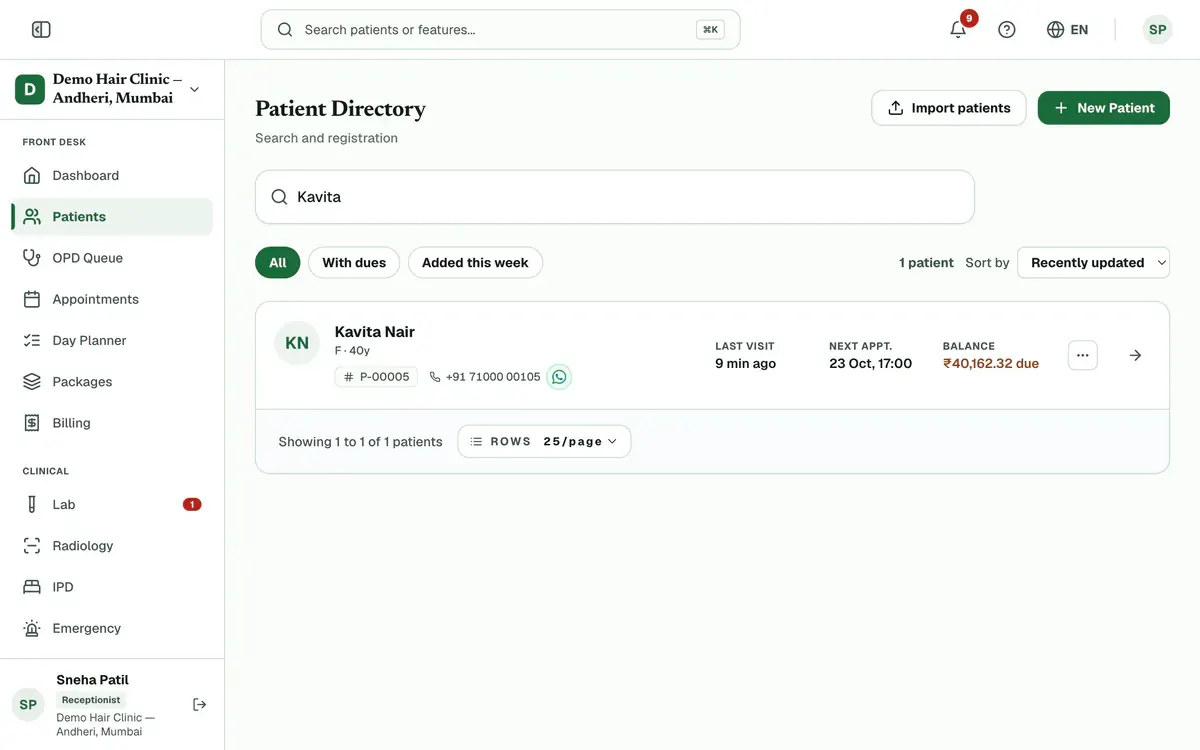Open Kavita Nair patient name
Image resolution: width=1200 pixels, height=750 pixels.
[x=375, y=332]
